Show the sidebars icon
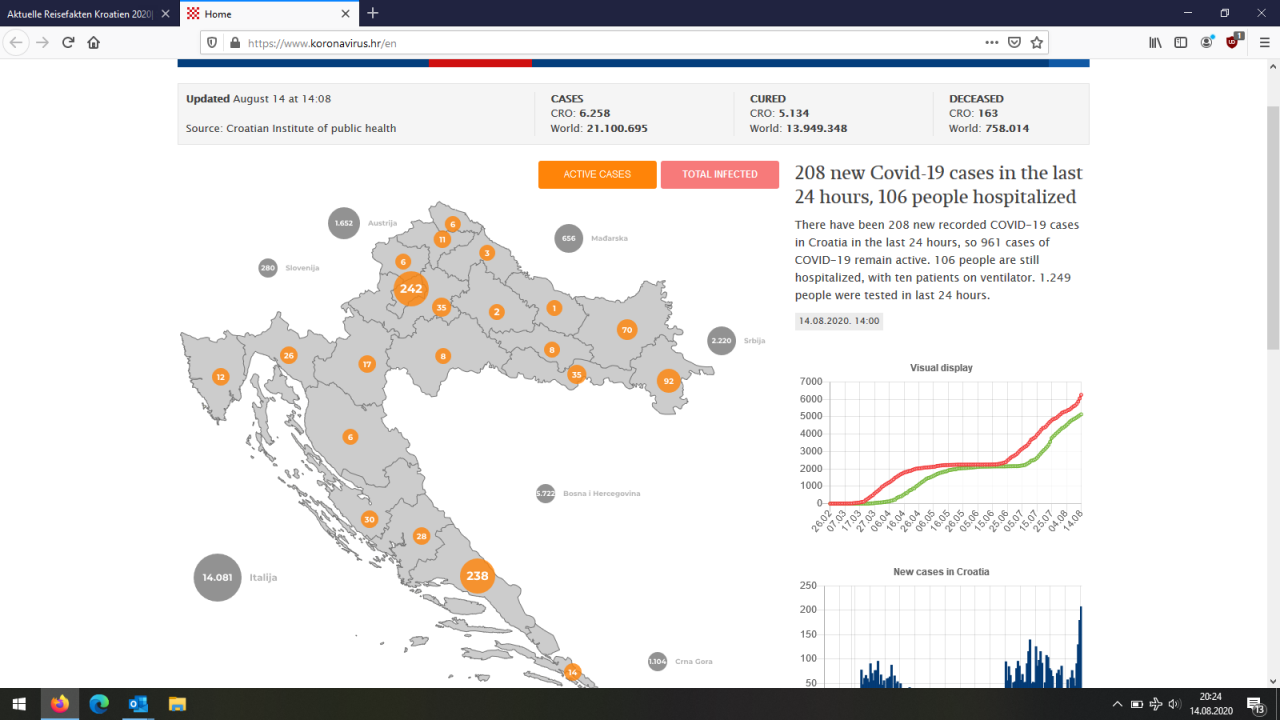This screenshot has height=720, width=1280. click(1181, 43)
